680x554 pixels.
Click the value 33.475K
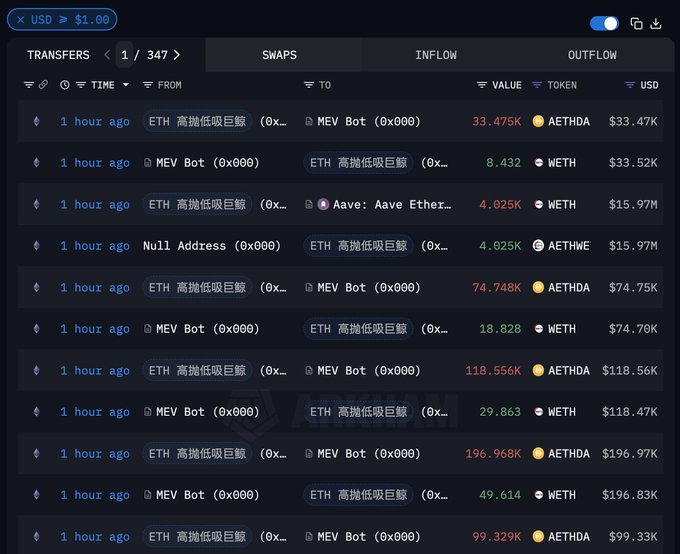pyautogui.click(x=497, y=121)
